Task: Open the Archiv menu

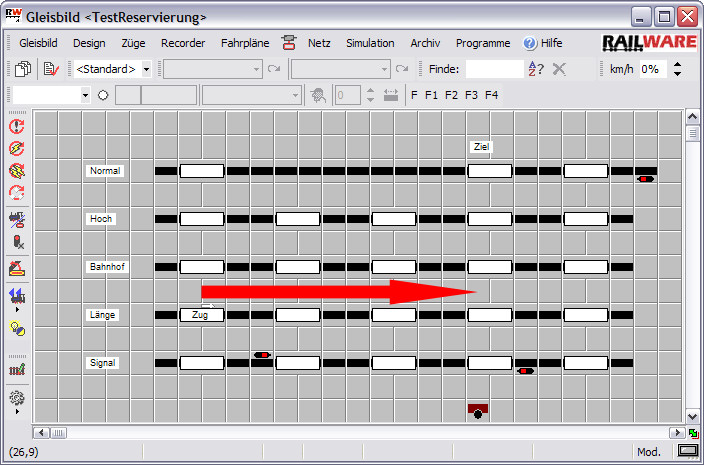Action: 425,43
